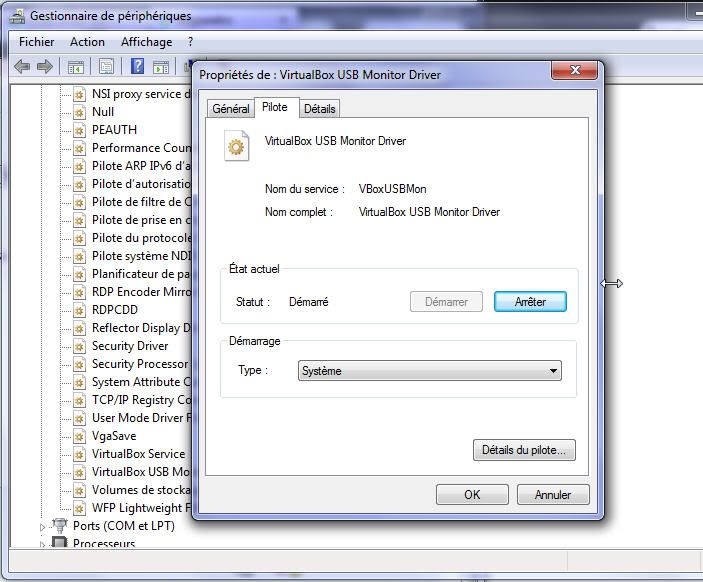The width and height of the screenshot is (703, 582).
Task: Select Pilote de filtre tree entry
Action: [141, 202]
